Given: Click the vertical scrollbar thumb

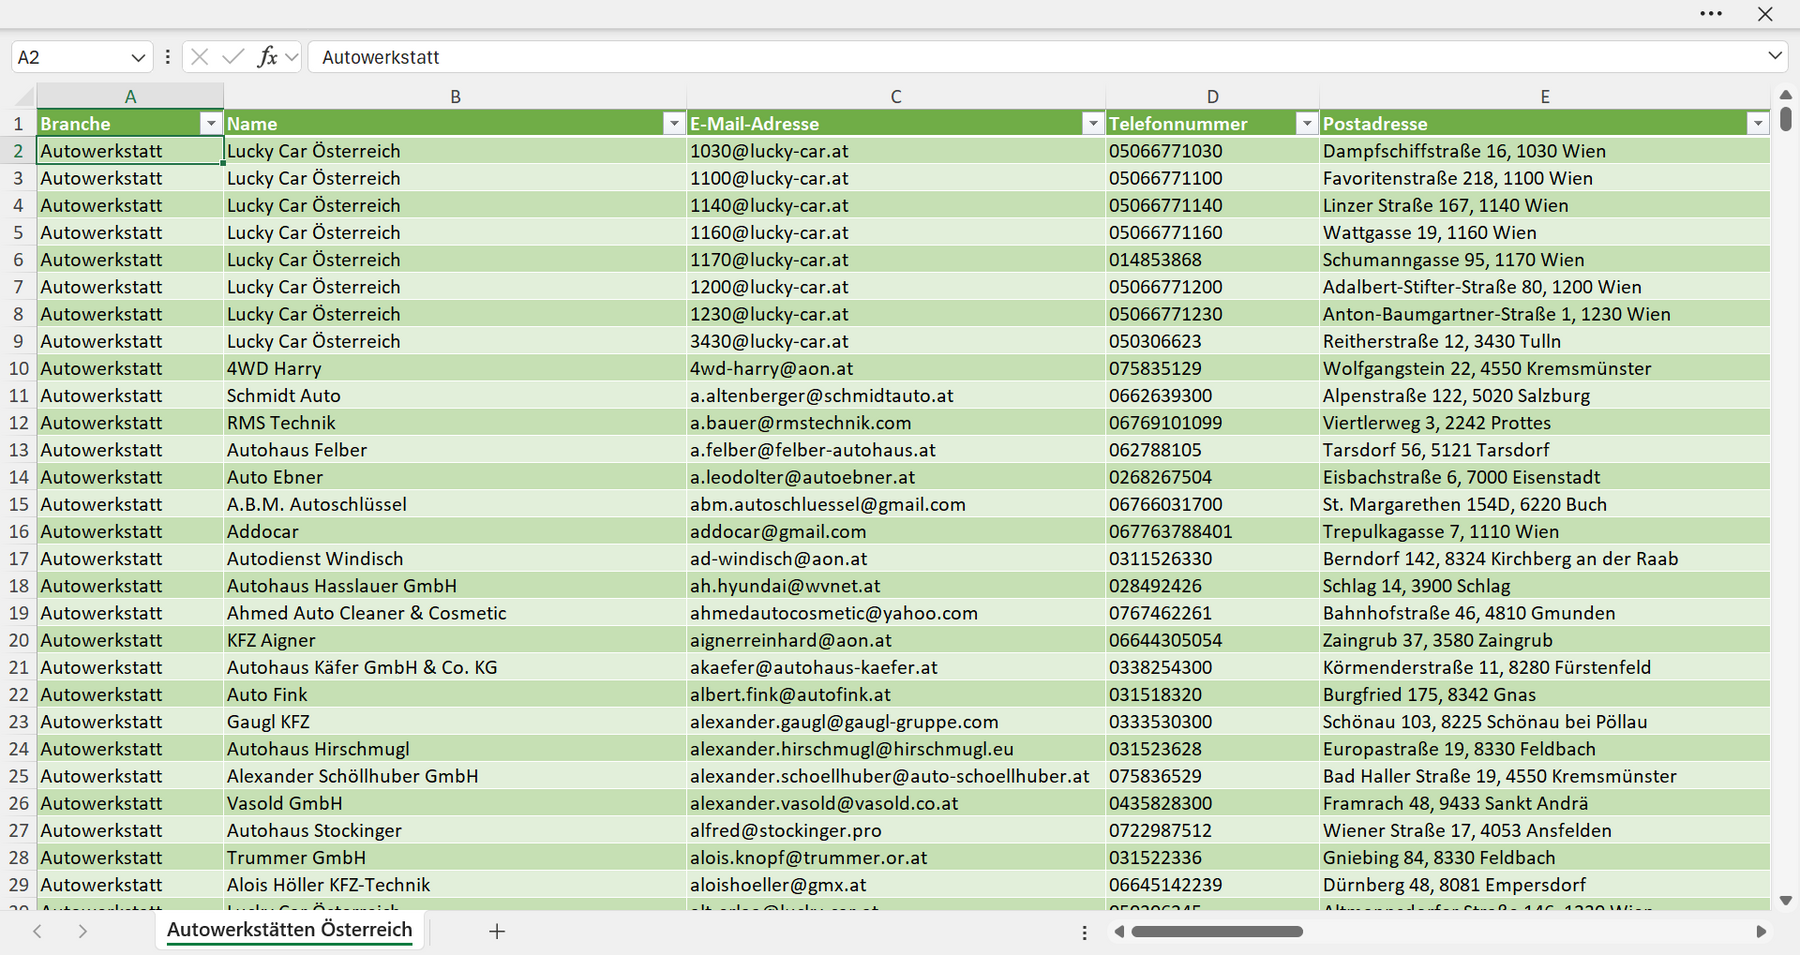Looking at the screenshot, I should (1786, 119).
